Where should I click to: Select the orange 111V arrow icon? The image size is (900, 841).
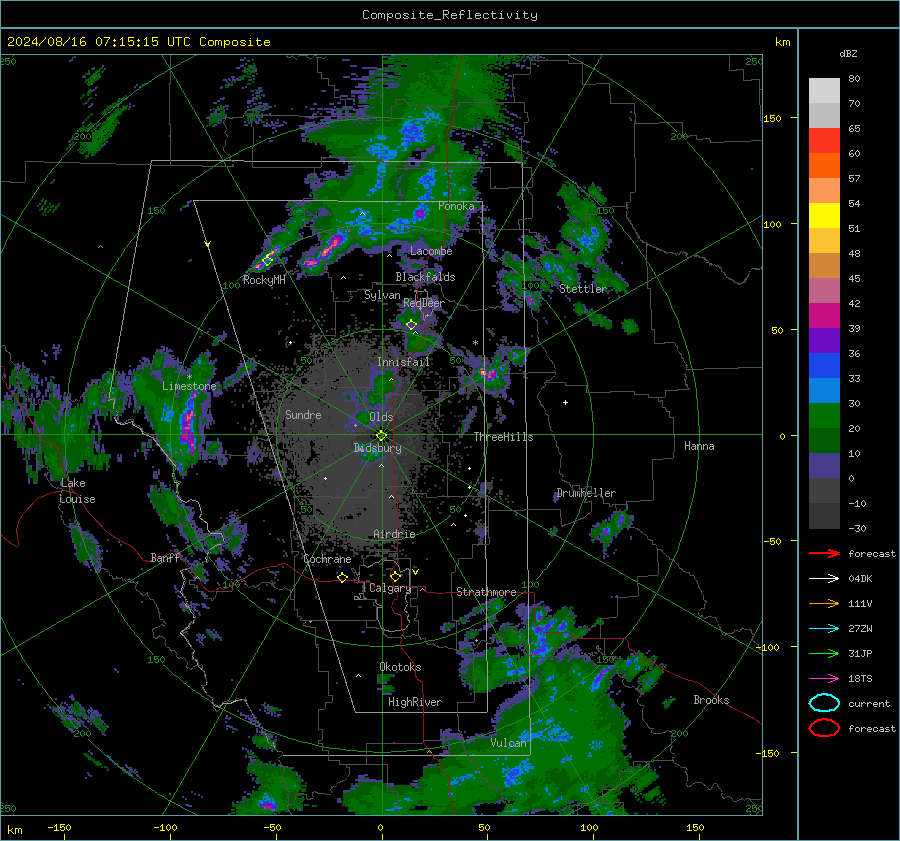click(824, 603)
